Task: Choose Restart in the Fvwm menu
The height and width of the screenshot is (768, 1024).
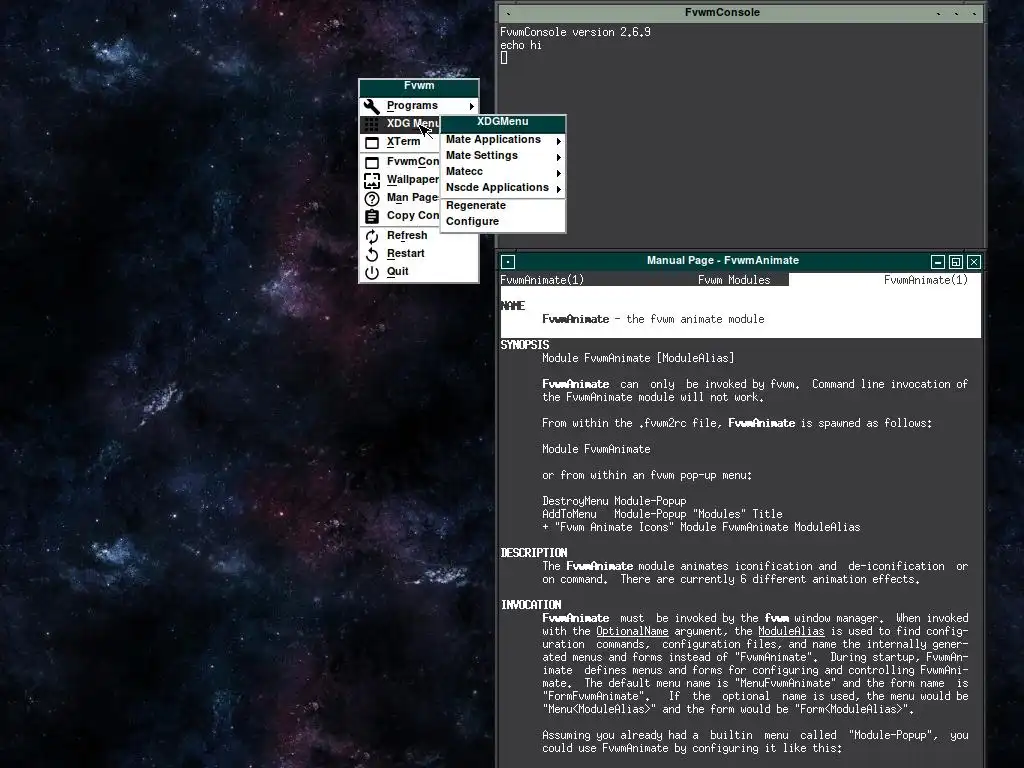Action: (x=419, y=254)
